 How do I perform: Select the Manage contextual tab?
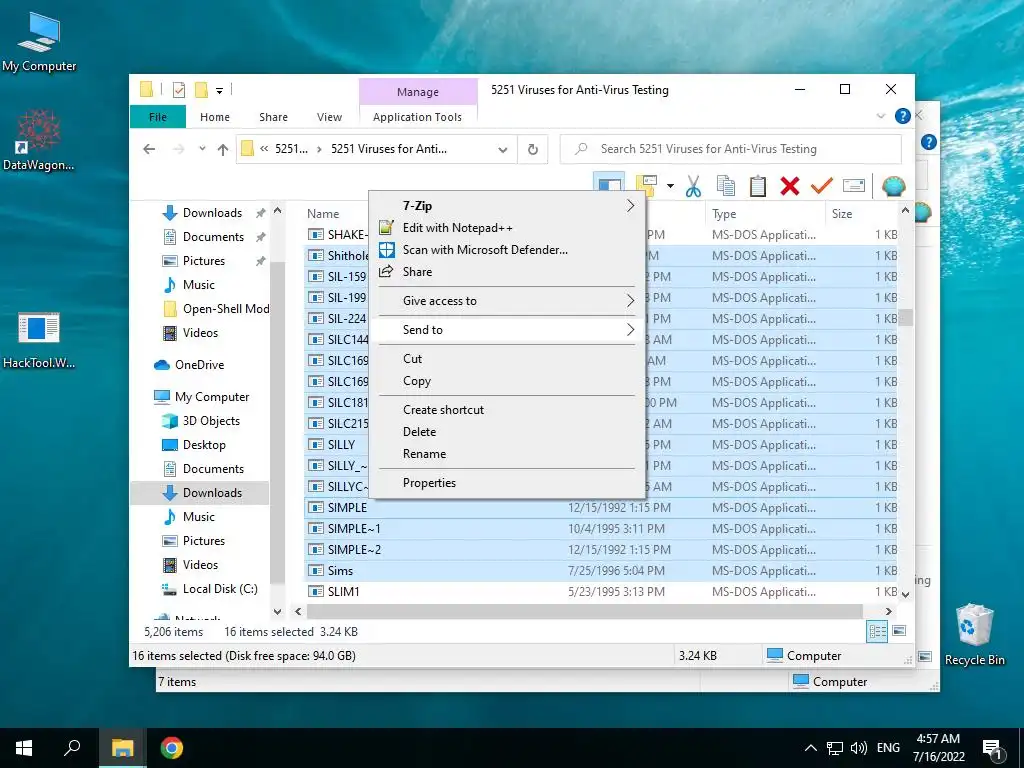(418, 92)
